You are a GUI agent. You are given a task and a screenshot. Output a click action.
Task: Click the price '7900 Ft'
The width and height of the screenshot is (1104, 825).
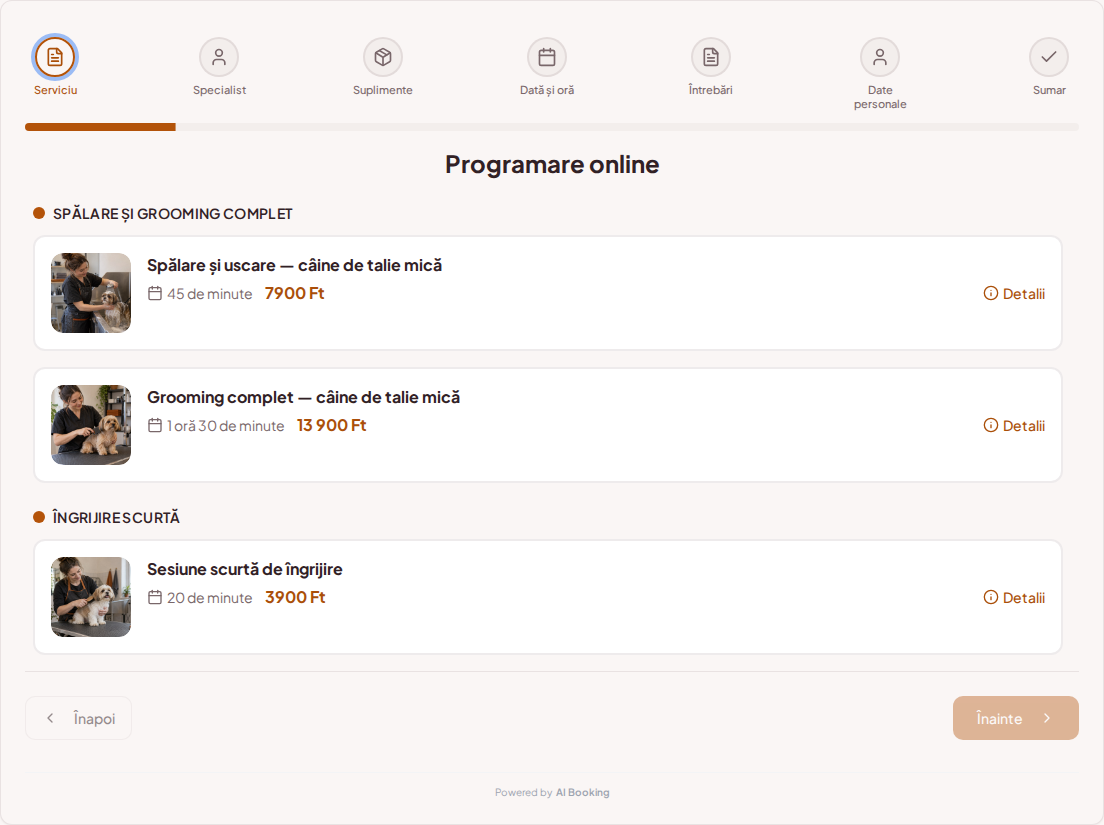pyautogui.click(x=294, y=294)
